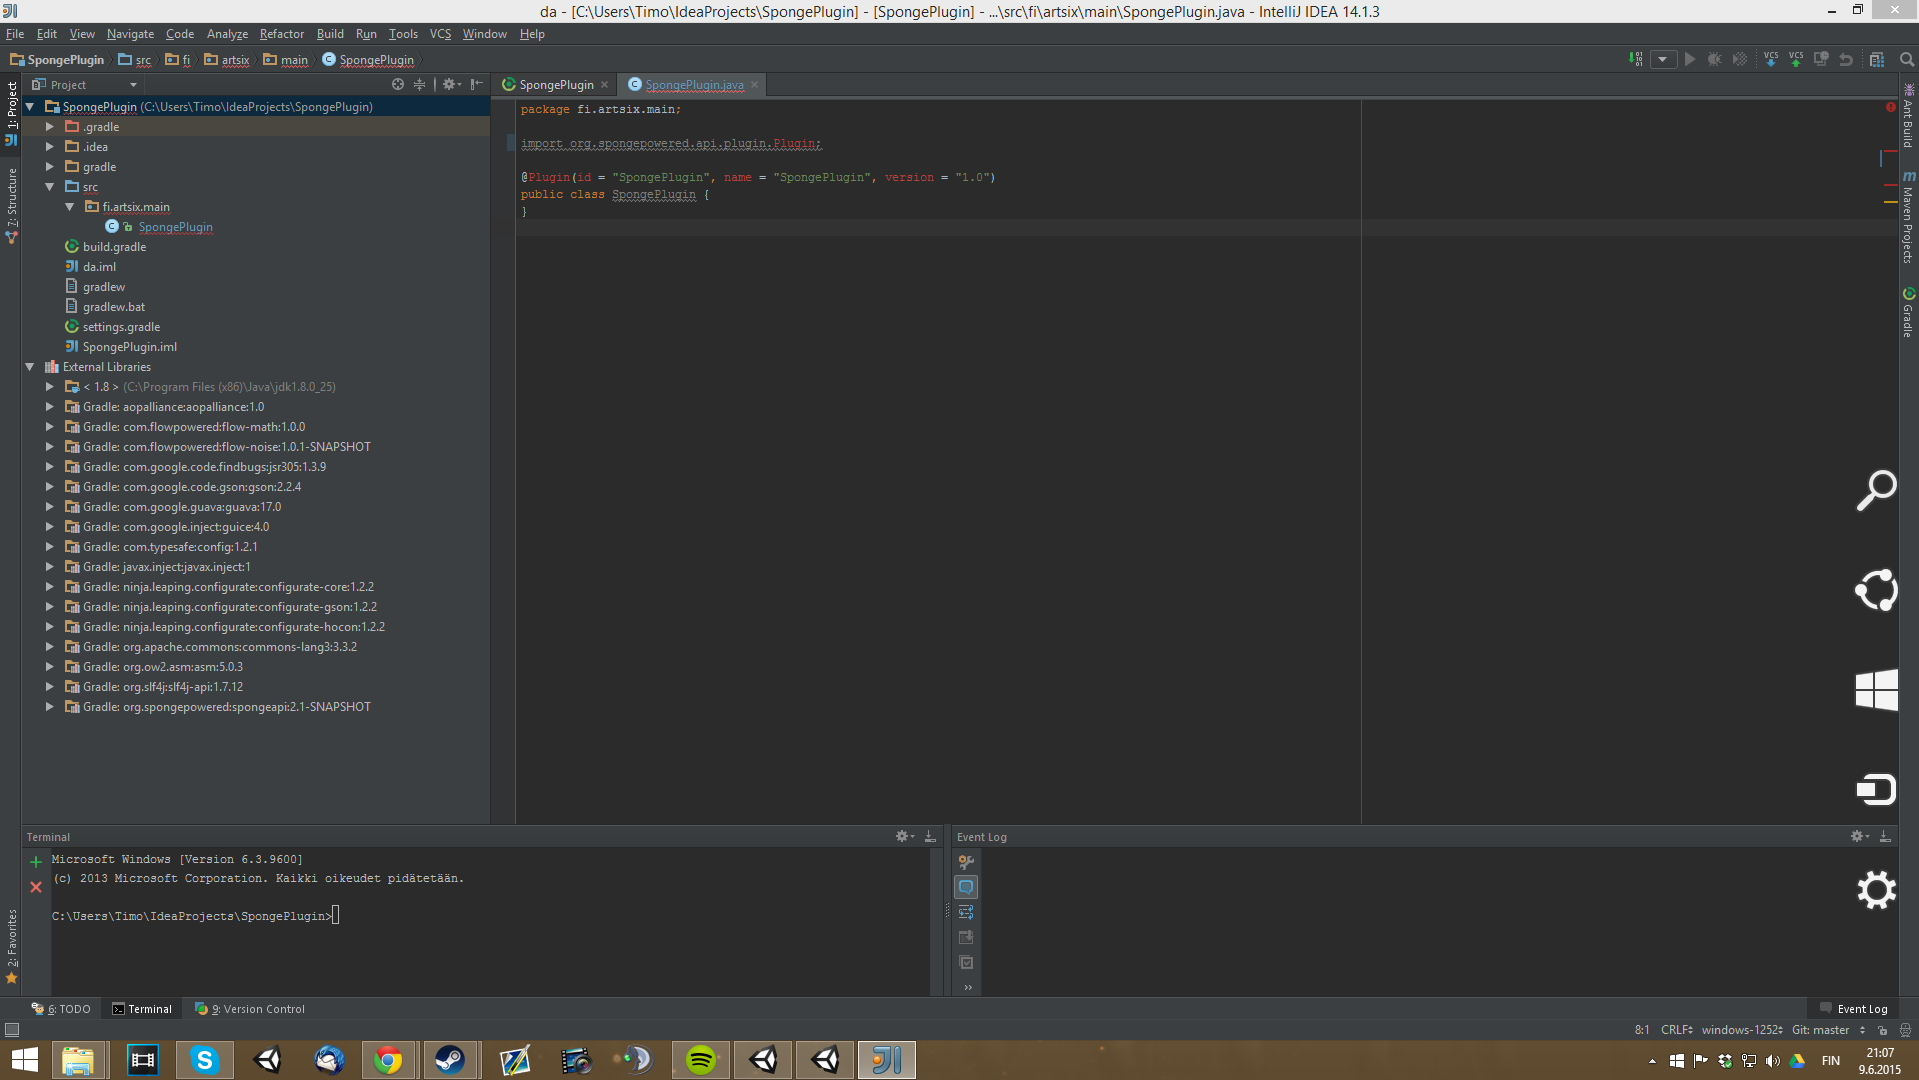Expand the .idea folder
This screenshot has width=1919, height=1080.
coord(50,146)
